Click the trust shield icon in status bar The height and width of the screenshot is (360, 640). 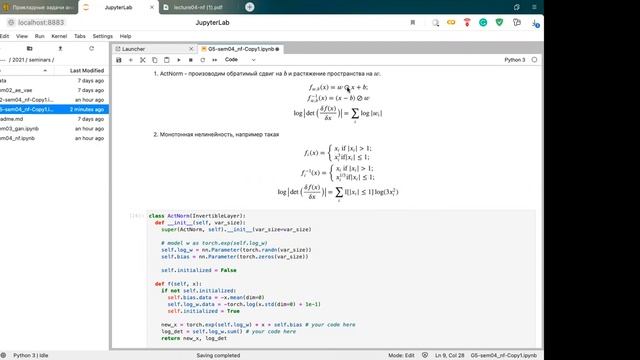425,355
